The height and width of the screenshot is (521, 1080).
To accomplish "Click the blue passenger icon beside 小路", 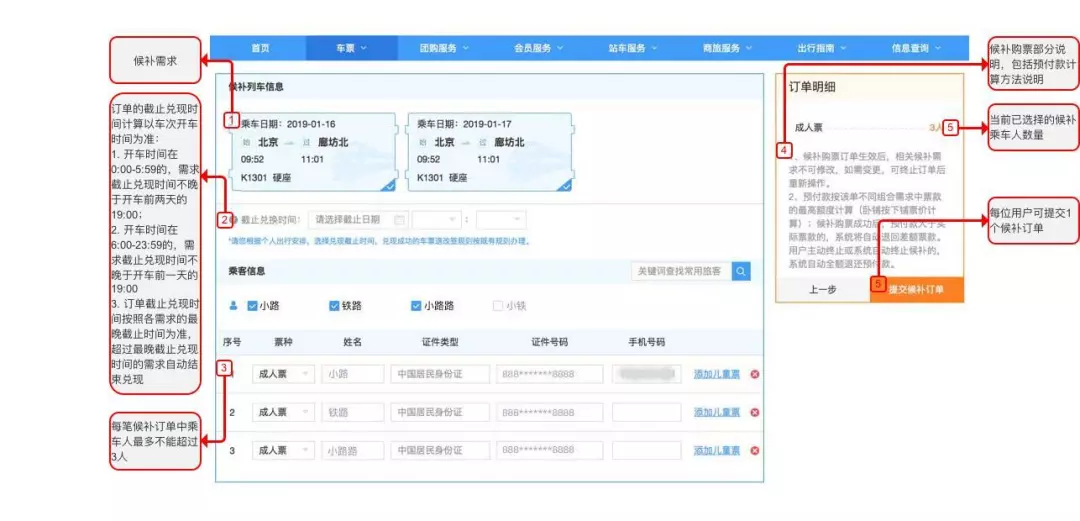I will pyautogui.click(x=234, y=306).
